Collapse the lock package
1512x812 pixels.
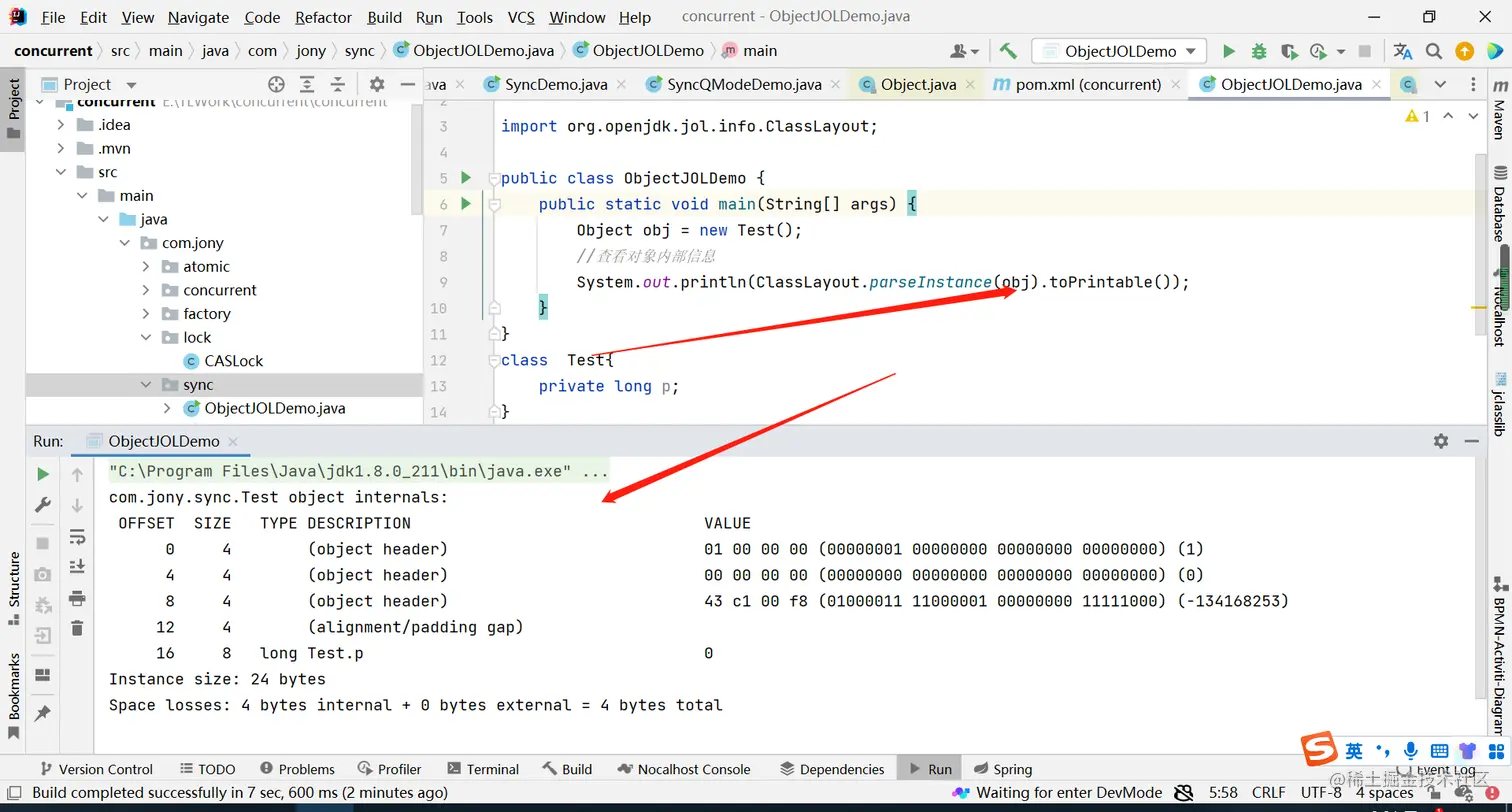pos(146,338)
